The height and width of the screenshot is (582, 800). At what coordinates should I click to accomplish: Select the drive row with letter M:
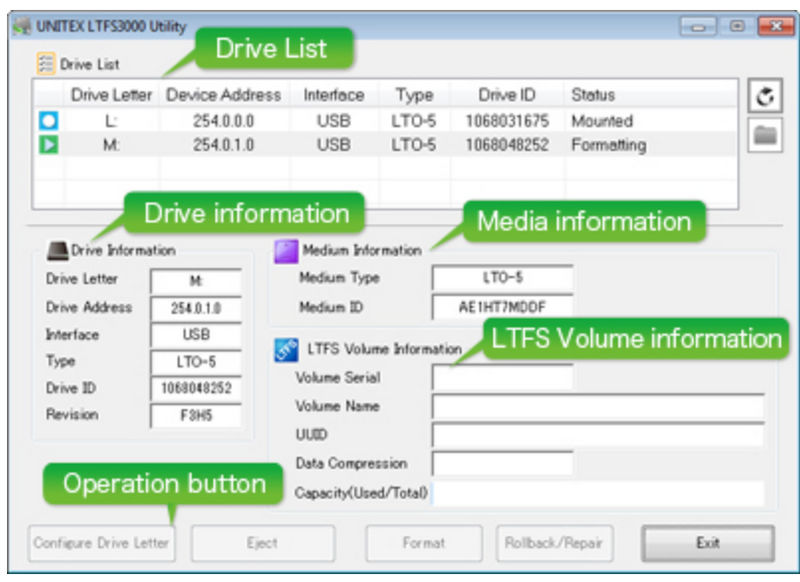300,143
